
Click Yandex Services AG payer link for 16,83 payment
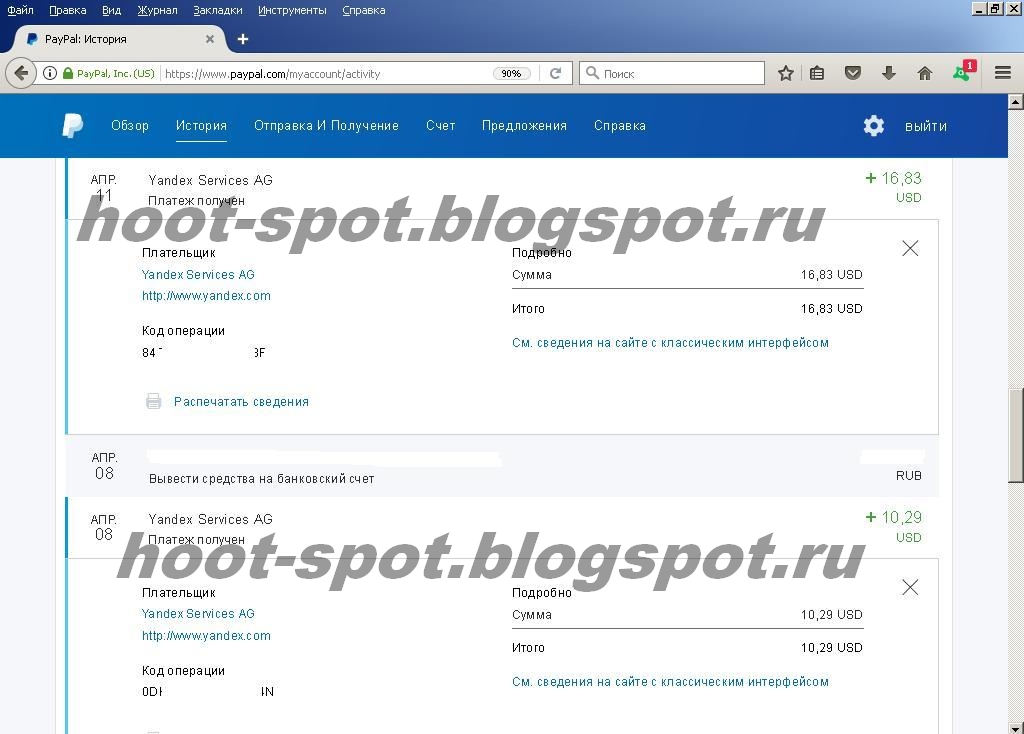198,274
